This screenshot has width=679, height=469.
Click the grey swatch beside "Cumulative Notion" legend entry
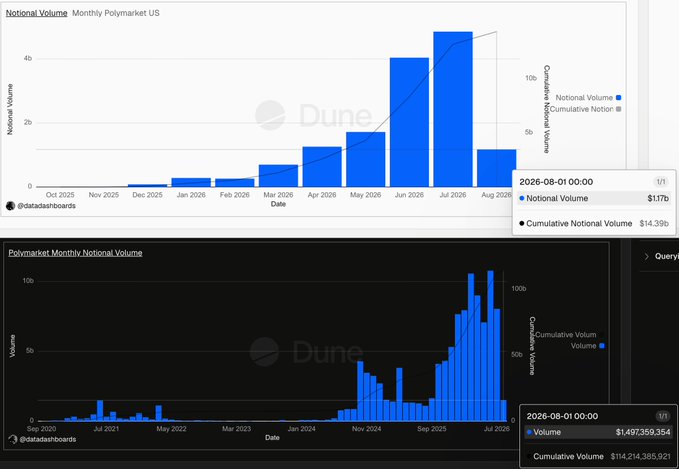click(618, 109)
